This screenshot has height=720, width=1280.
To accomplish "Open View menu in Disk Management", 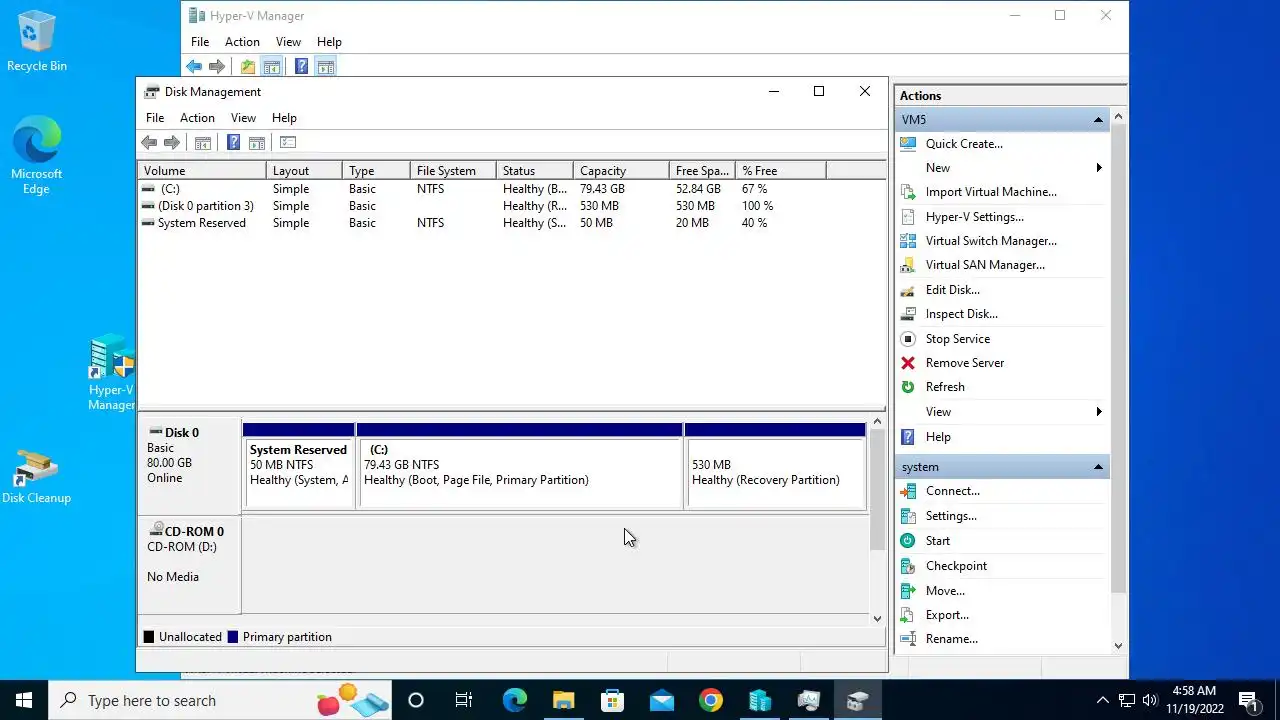I will coord(243,118).
